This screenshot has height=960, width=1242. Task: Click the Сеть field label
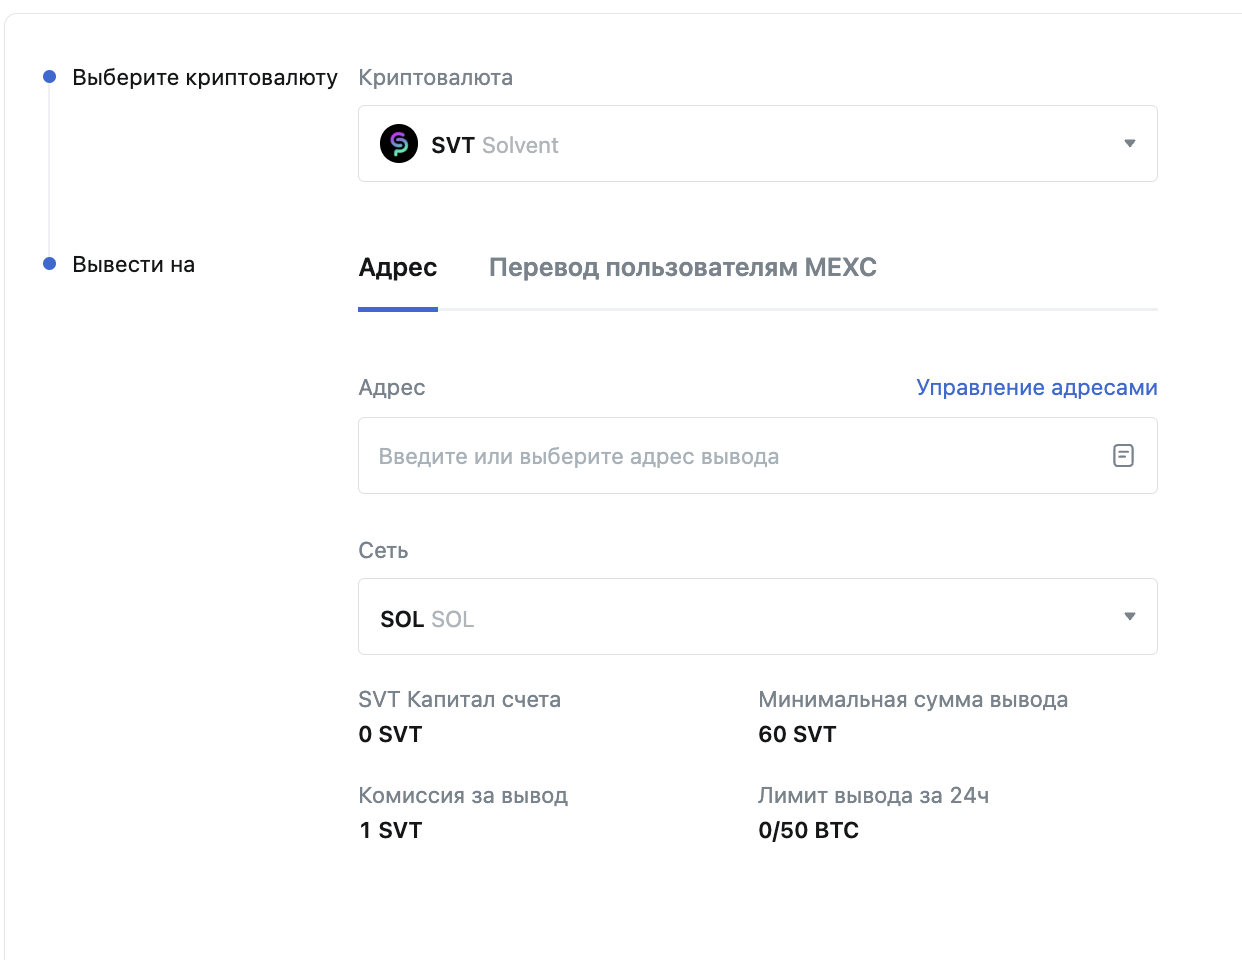coord(383,551)
